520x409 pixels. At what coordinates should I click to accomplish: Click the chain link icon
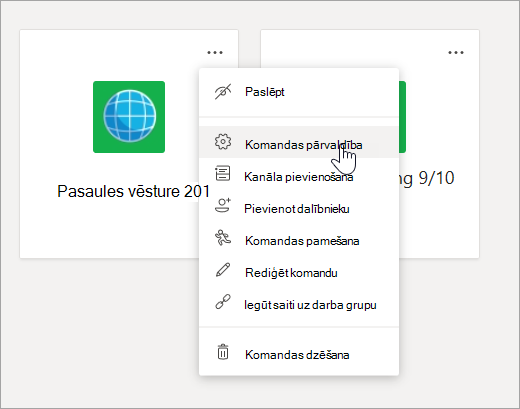click(223, 302)
